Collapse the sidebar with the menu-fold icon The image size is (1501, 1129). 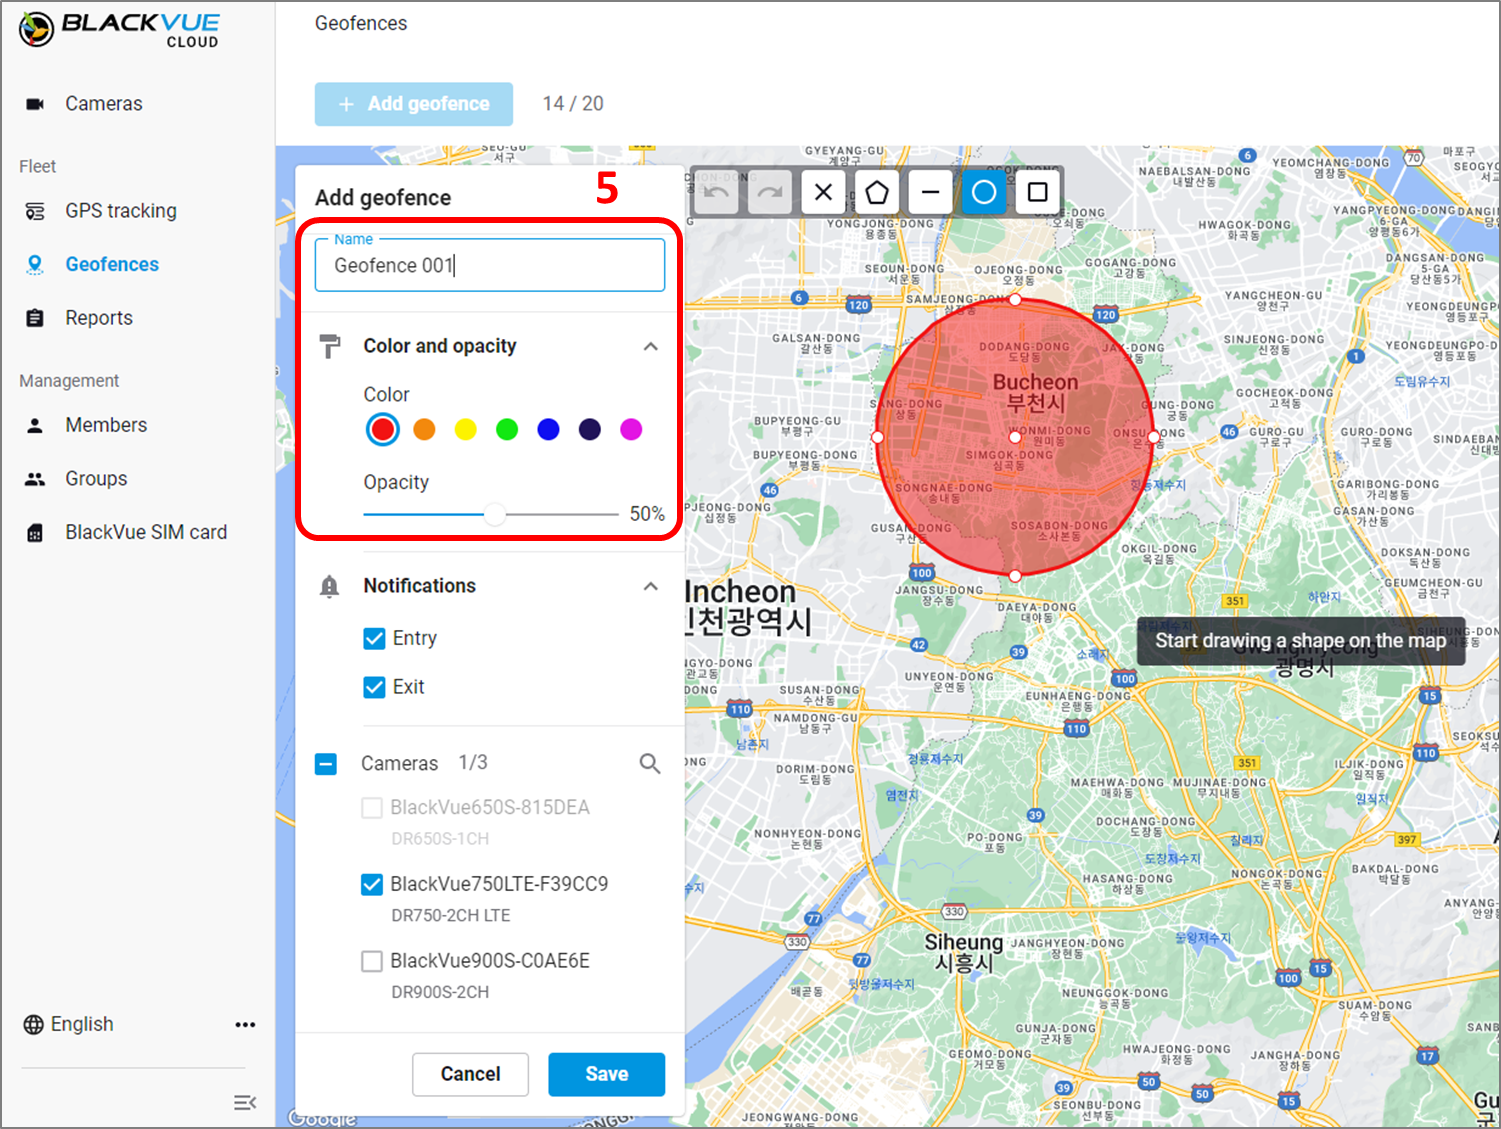coord(245,1102)
